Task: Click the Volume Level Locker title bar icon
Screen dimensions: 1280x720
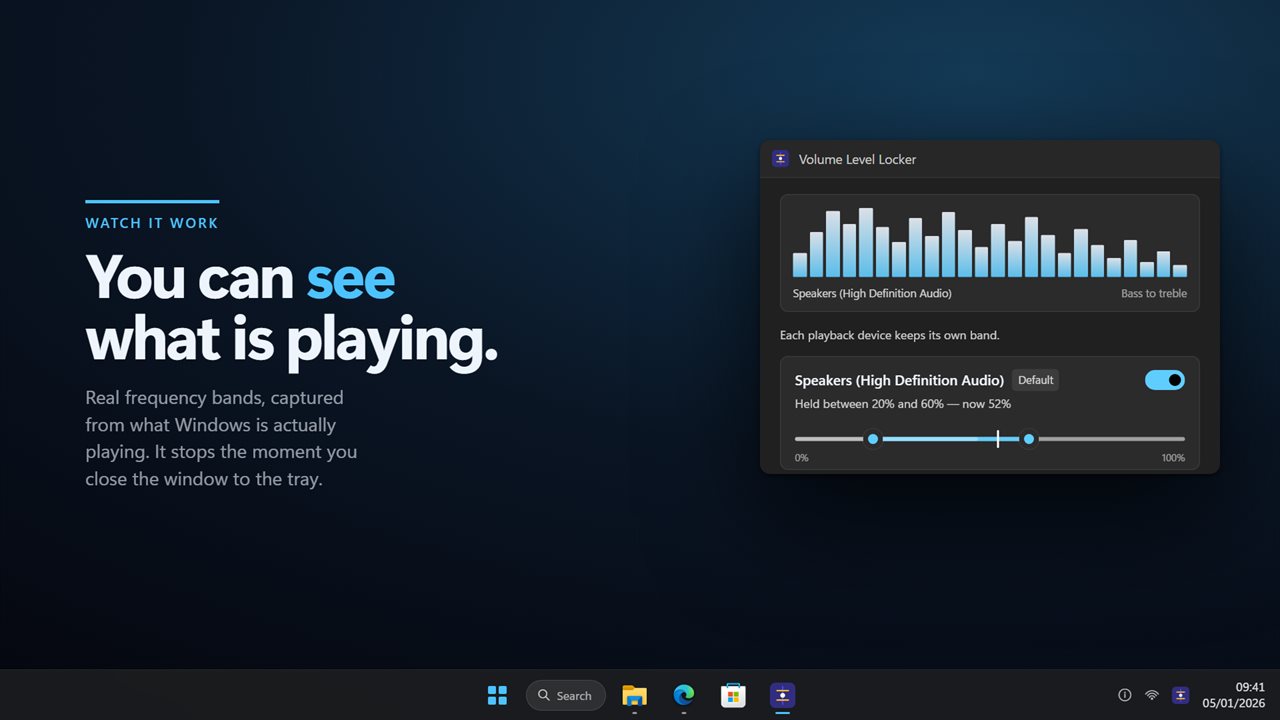Action: 781,159
